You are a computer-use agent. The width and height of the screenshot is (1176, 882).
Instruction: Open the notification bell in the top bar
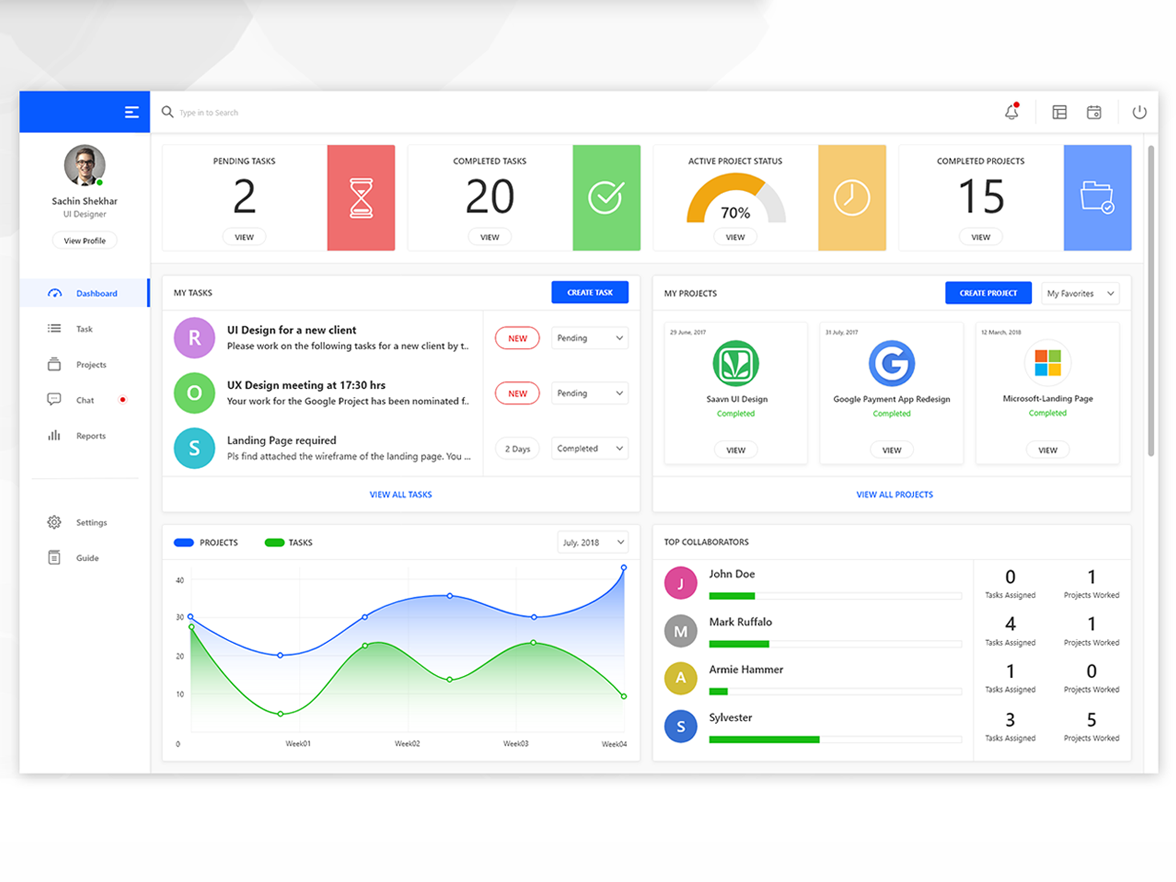point(1011,112)
